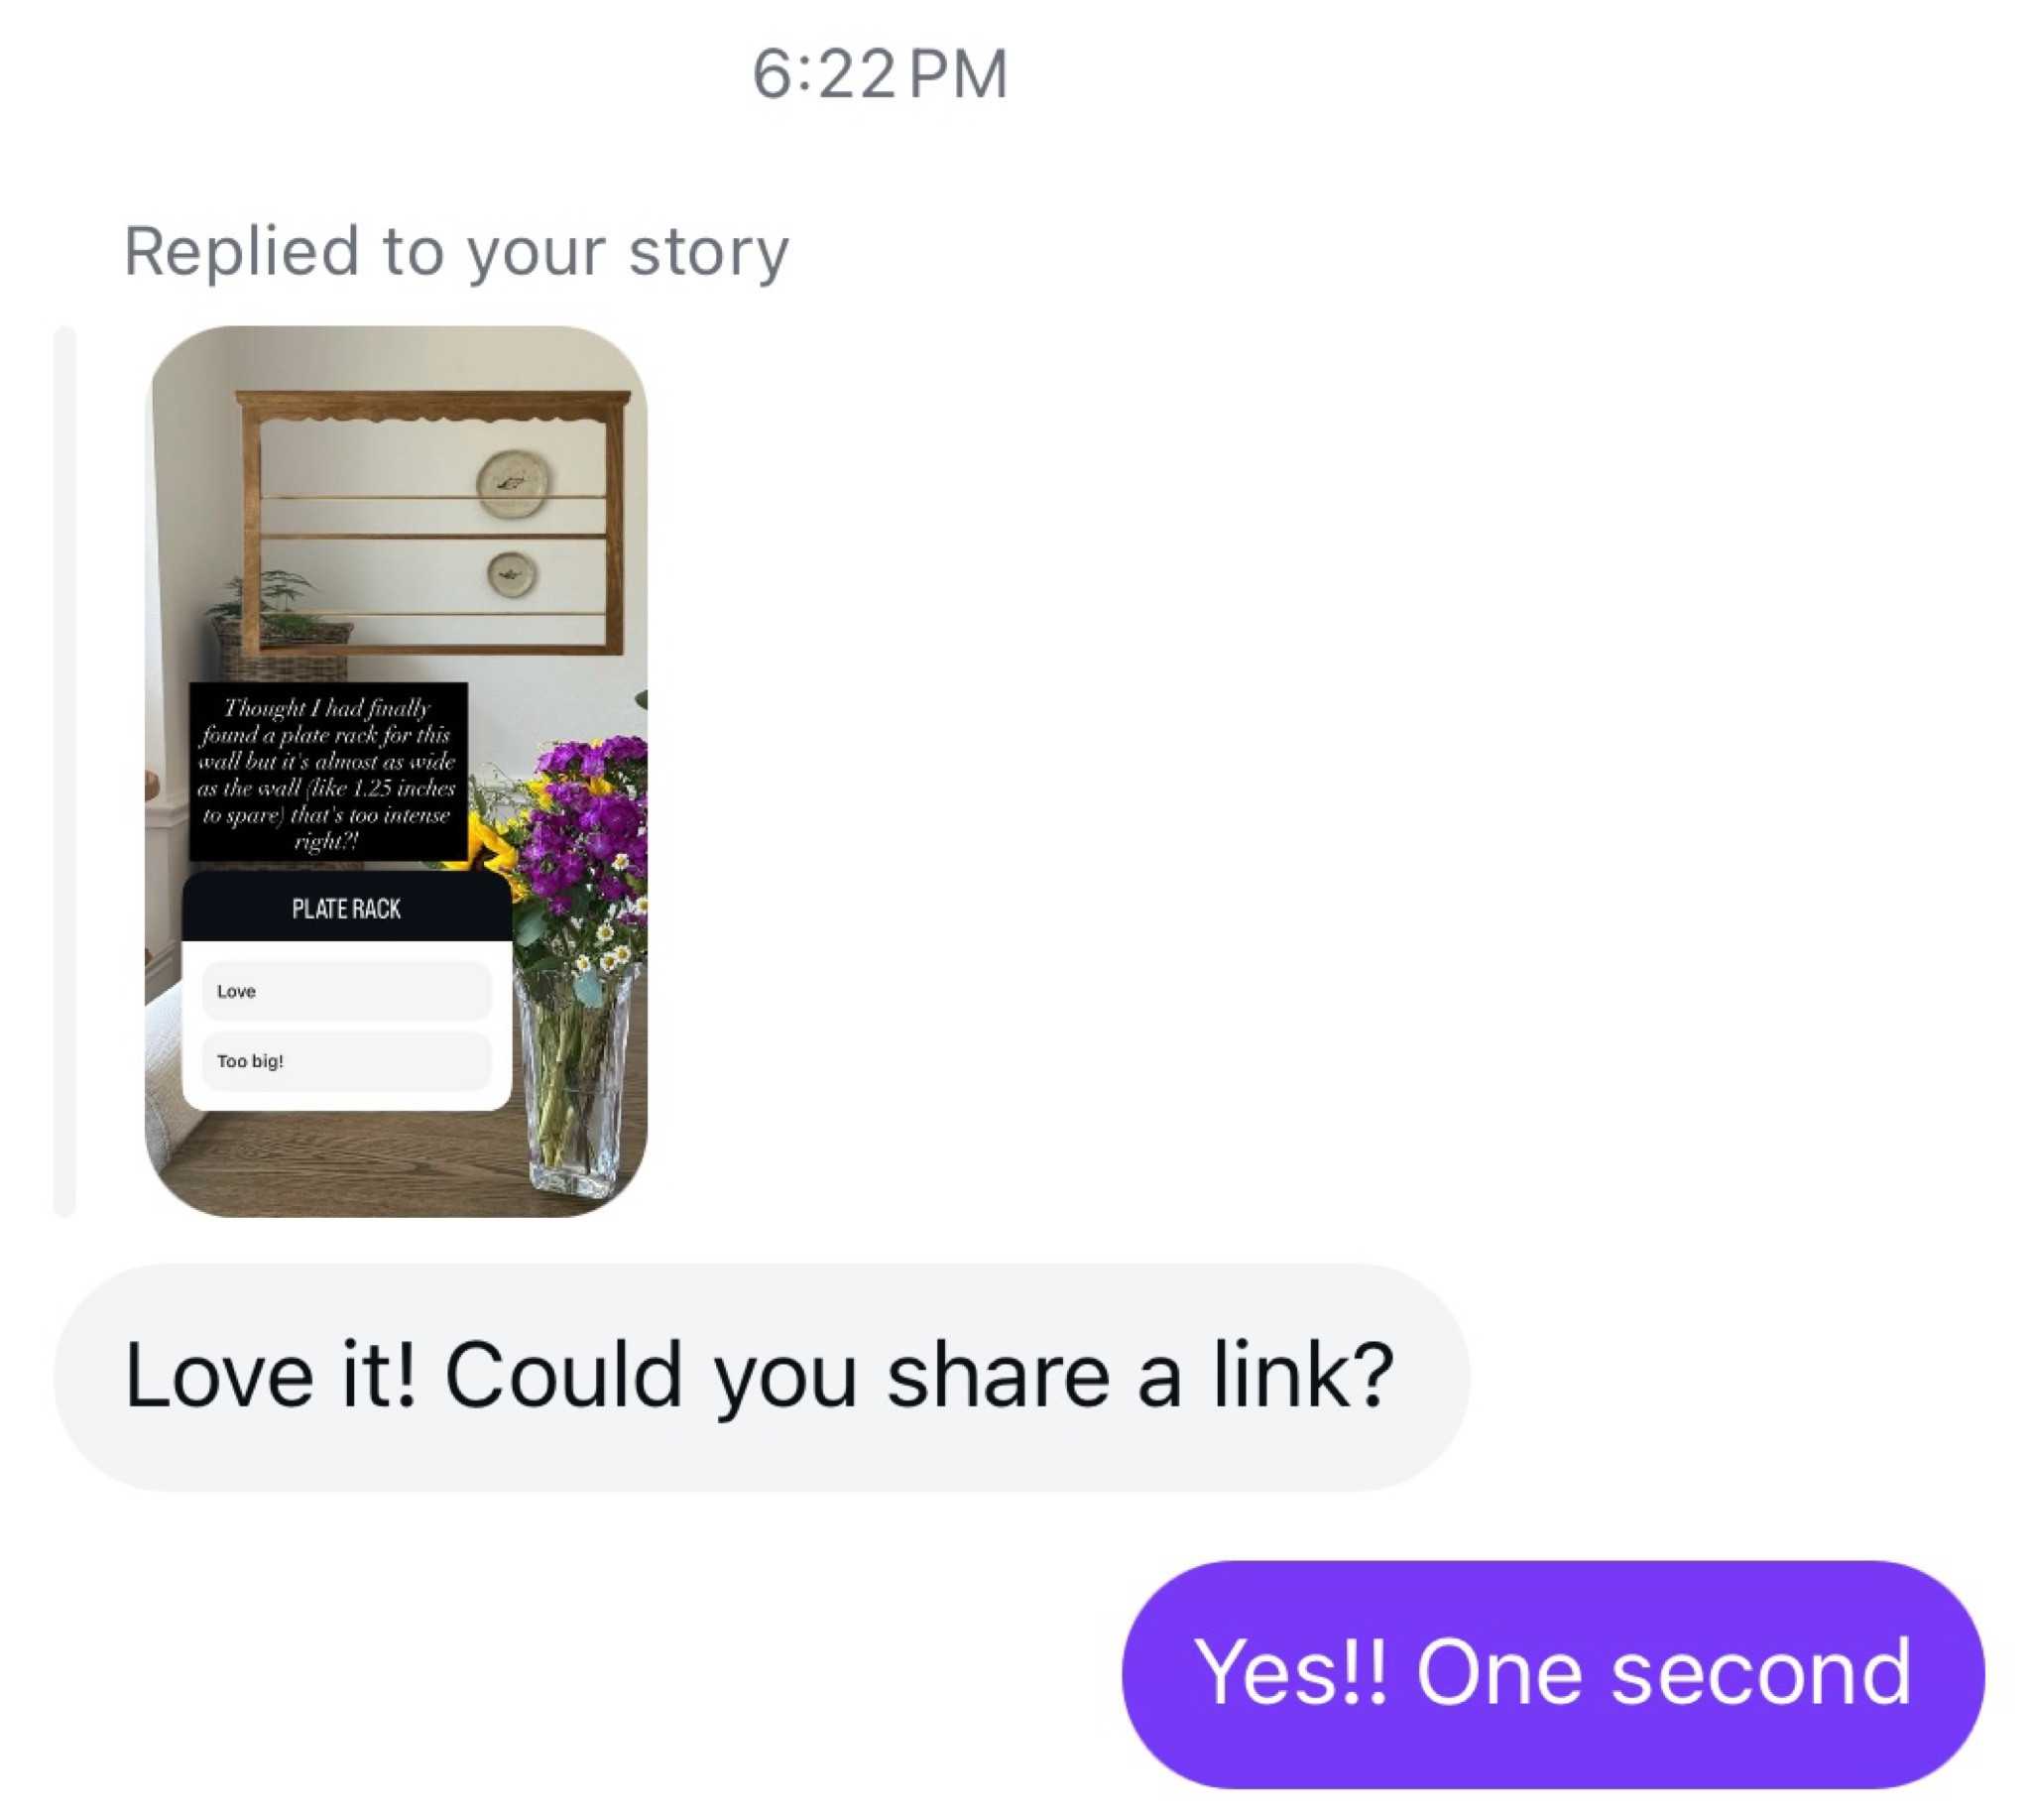This screenshot has height=1820, width=2031.
Task: Select the "Love" poll option
Action: (x=346, y=990)
